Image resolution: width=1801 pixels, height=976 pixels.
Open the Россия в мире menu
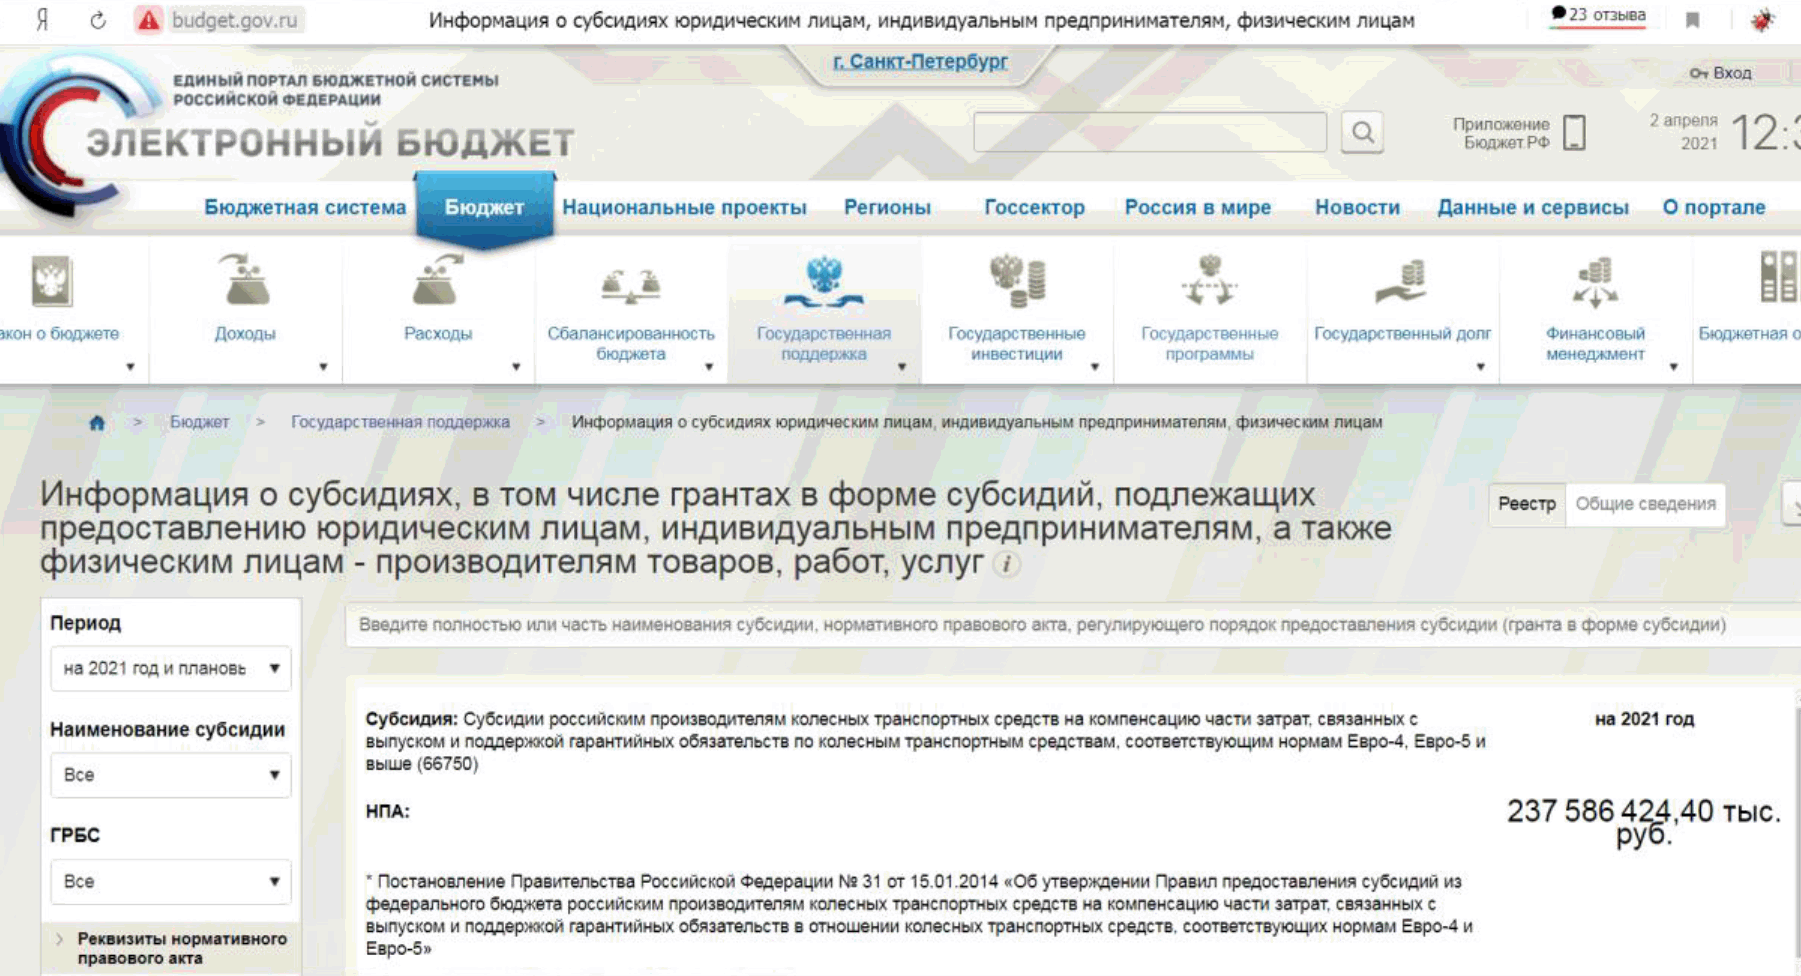point(1198,207)
